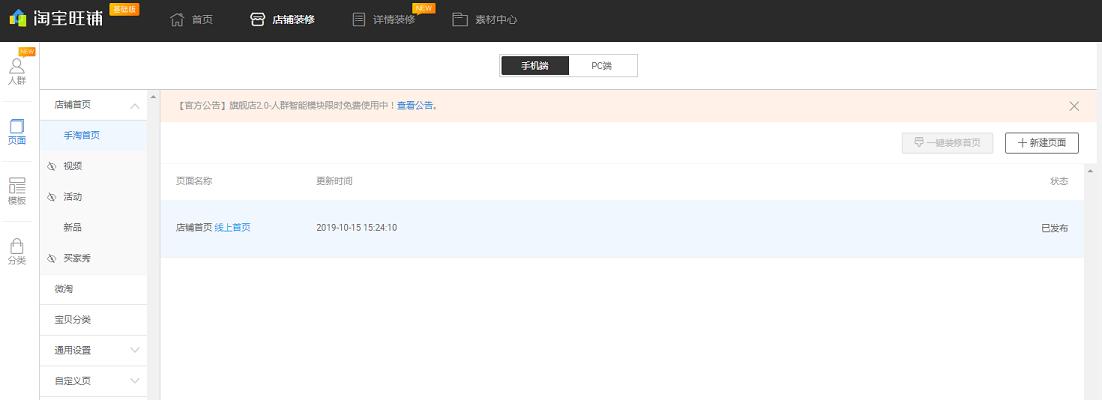Click the 首页 home icon in top bar

point(177,19)
